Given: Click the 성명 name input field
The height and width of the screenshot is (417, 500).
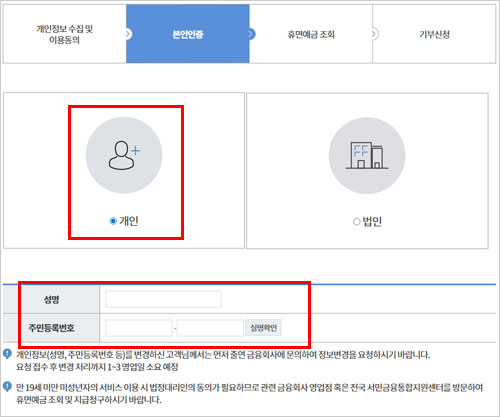Looking at the screenshot, I should pyautogui.click(x=163, y=299).
